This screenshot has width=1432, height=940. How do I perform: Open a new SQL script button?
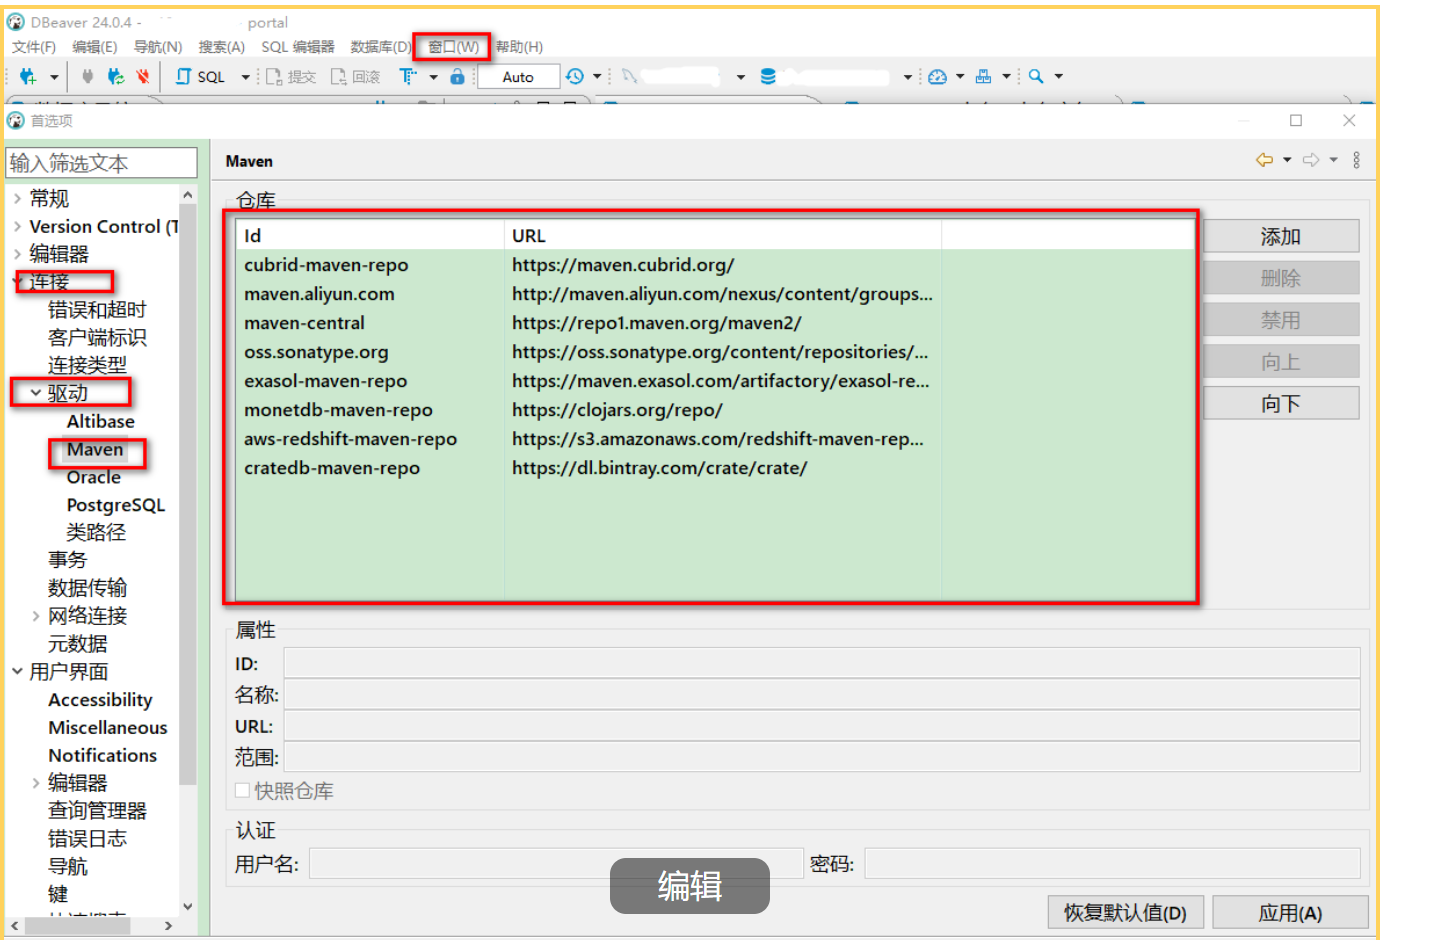200,77
